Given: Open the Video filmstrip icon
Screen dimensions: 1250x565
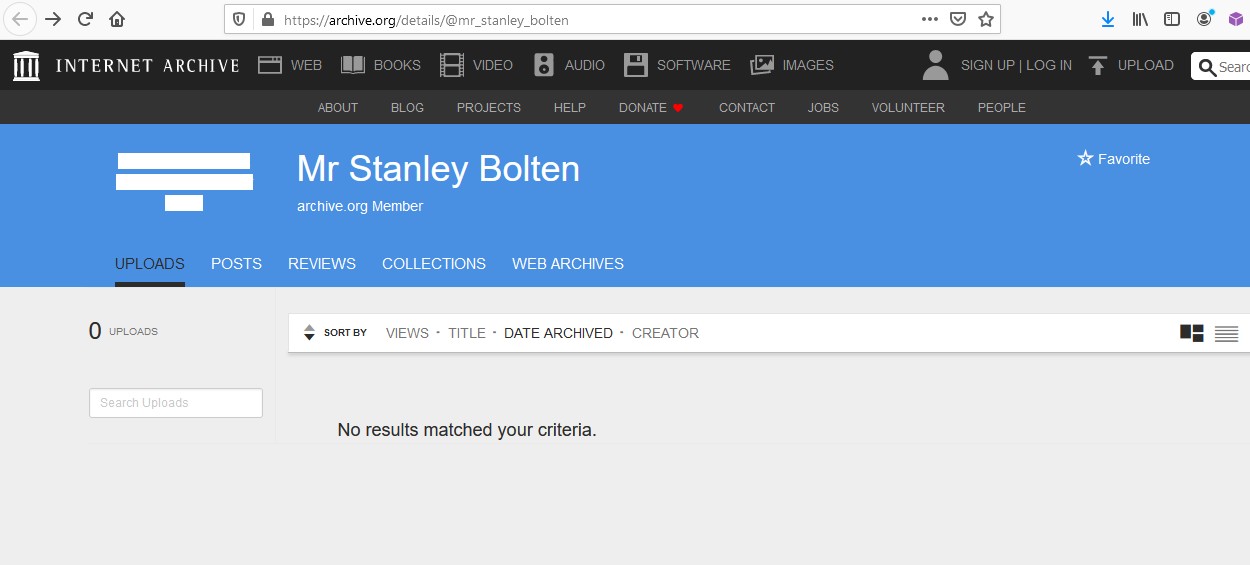Looking at the screenshot, I should tap(452, 65).
